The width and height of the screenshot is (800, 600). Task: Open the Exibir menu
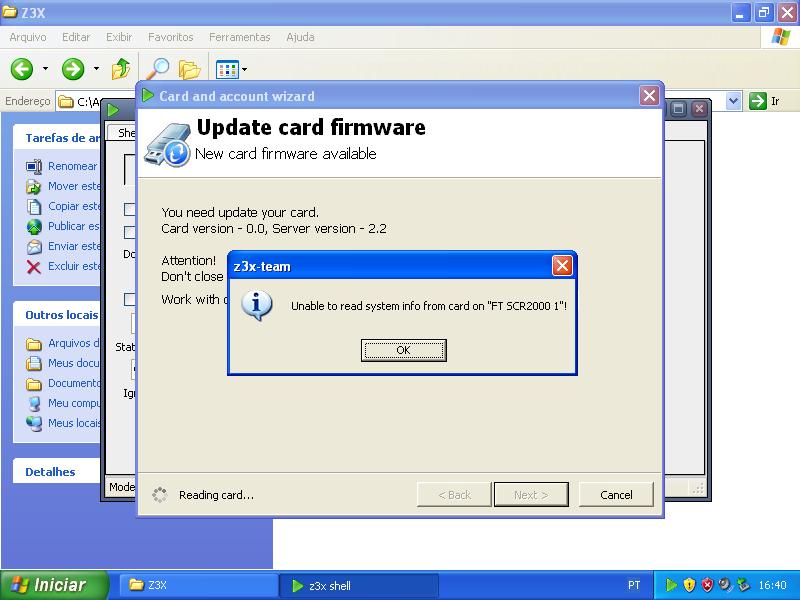pyautogui.click(x=119, y=37)
